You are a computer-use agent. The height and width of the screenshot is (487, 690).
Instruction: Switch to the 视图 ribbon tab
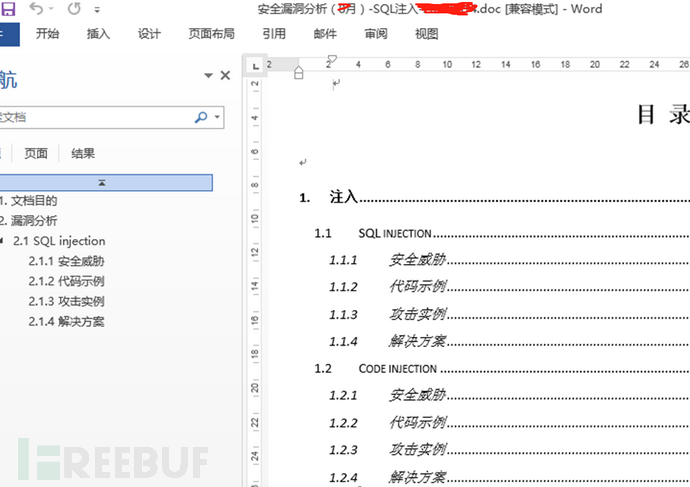coord(426,34)
